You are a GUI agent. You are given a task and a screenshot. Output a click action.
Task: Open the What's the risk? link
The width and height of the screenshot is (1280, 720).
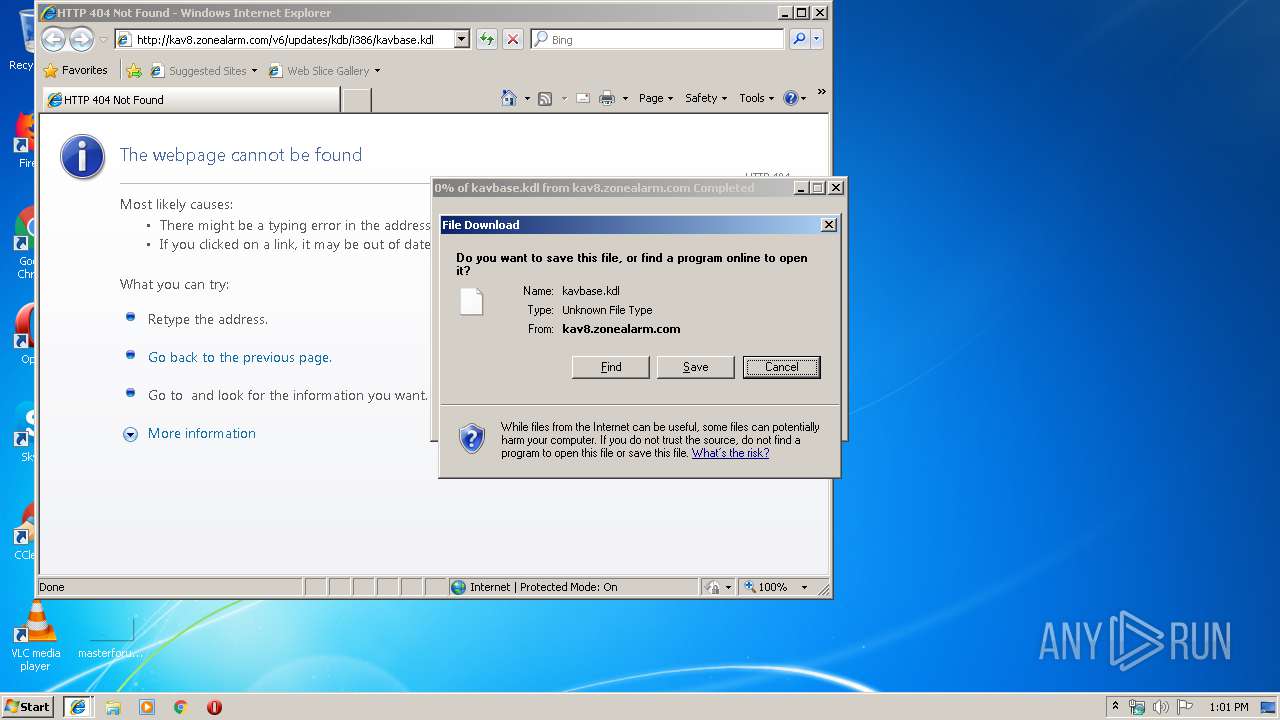click(x=730, y=453)
